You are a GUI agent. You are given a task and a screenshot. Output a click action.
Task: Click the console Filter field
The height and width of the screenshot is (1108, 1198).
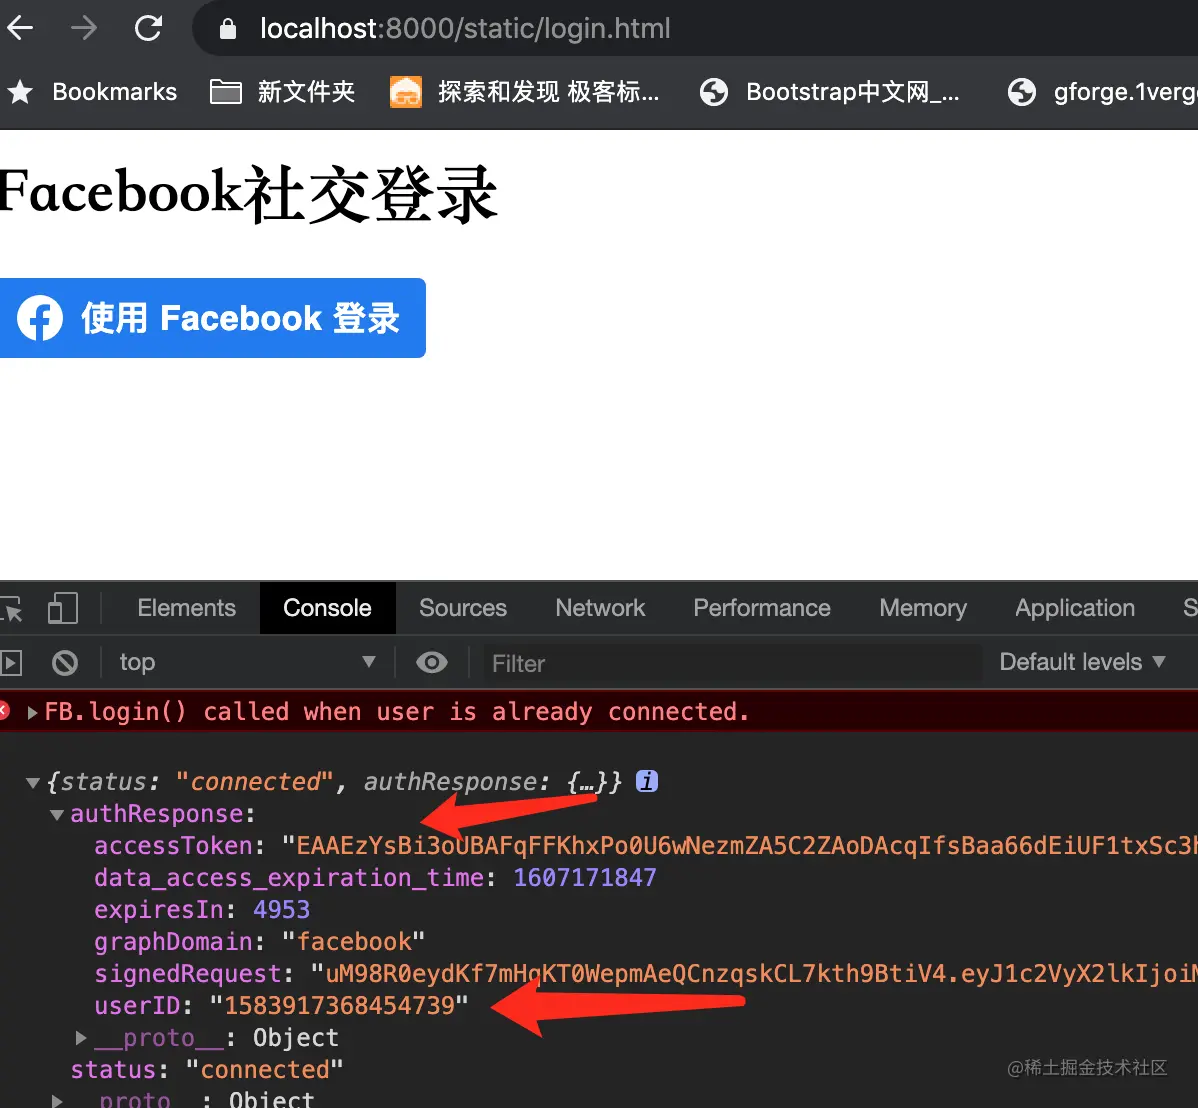pos(731,663)
